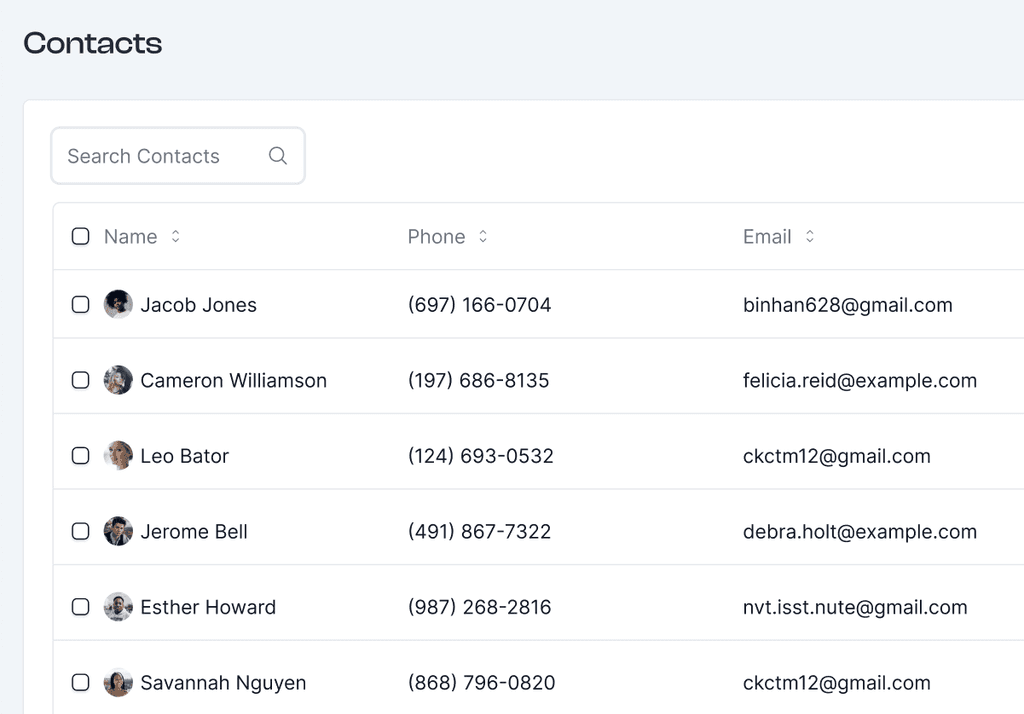This screenshot has height=714, width=1024.
Task: Click the Cameron Williamson name
Action: [x=233, y=380]
